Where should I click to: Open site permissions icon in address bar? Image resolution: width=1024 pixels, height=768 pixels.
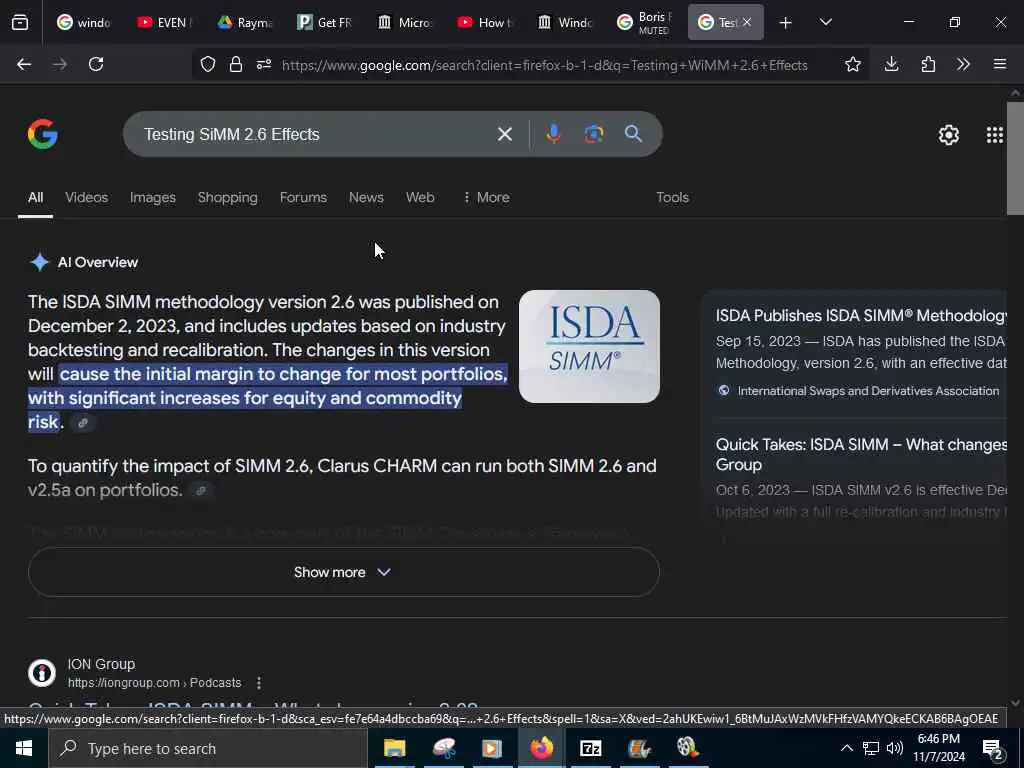tap(264, 64)
